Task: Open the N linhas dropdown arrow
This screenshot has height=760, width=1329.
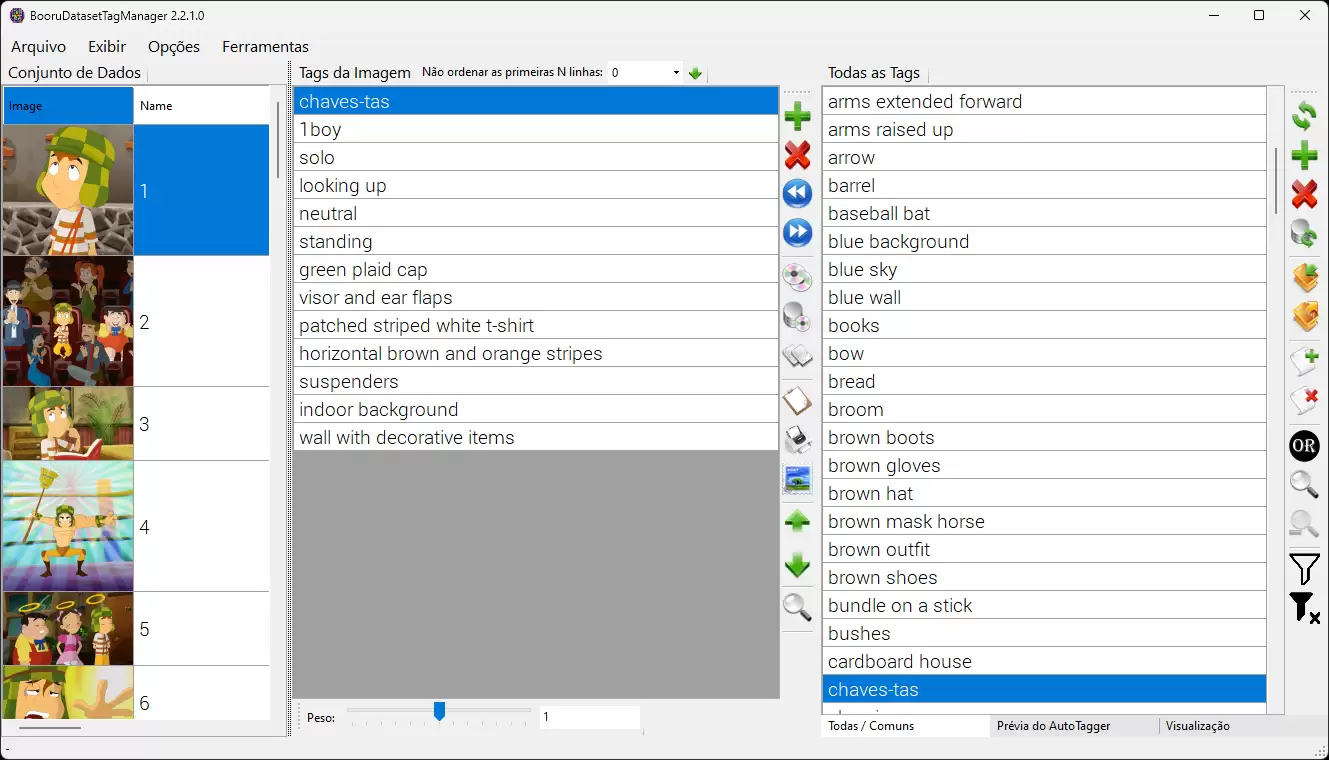Action: coord(676,73)
